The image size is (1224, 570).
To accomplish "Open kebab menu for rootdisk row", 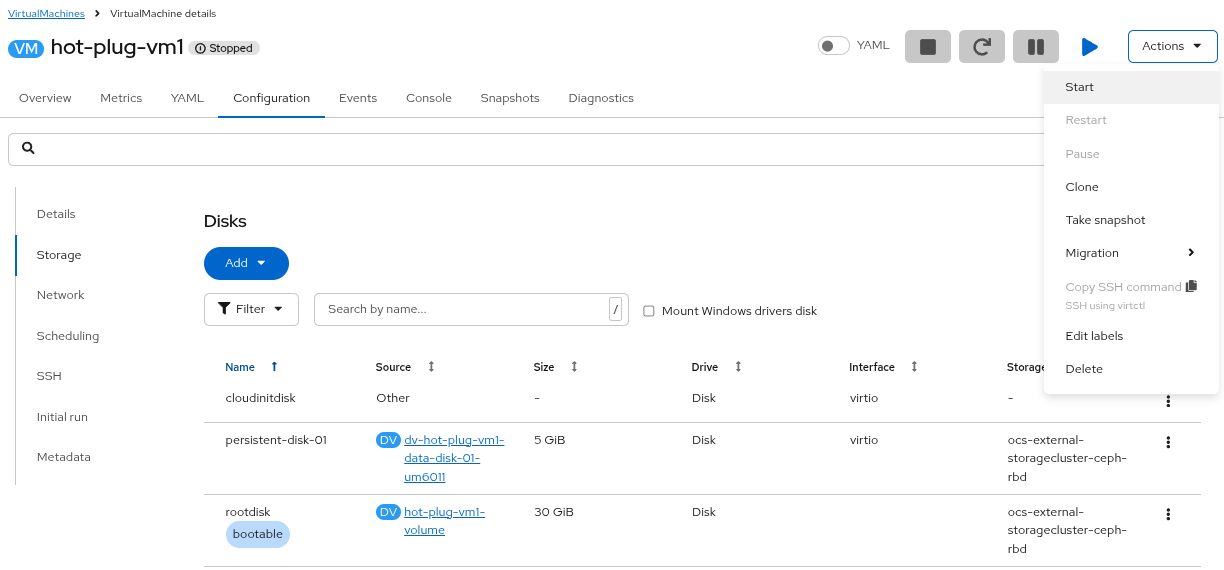I will tap(1167, 514).
